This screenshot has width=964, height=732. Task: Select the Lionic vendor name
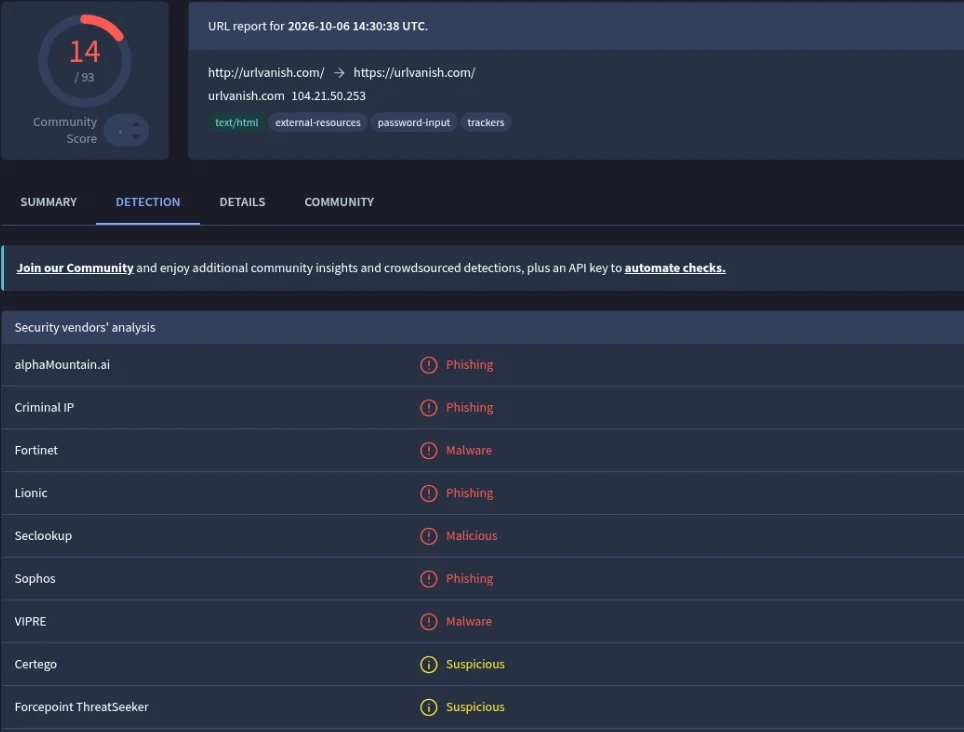point(31,493)
